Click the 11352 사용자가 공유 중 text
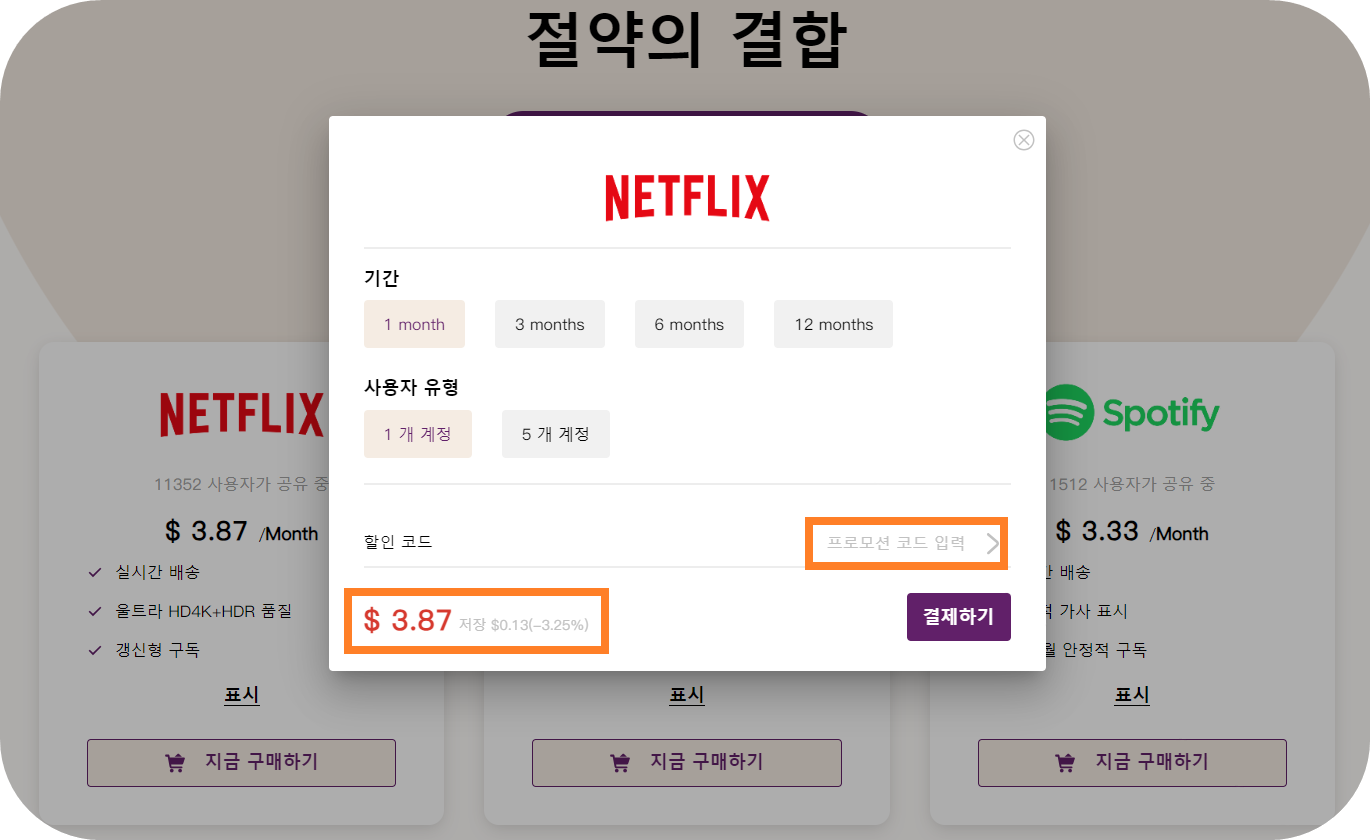The height and width of the screenshot is (840, 1370). pos(242,484)
